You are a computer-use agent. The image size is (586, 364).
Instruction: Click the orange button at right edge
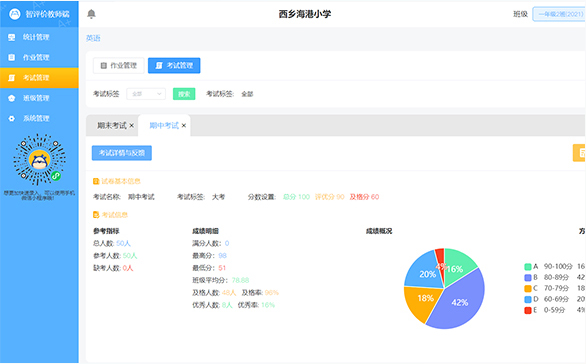tap(579, 153)
